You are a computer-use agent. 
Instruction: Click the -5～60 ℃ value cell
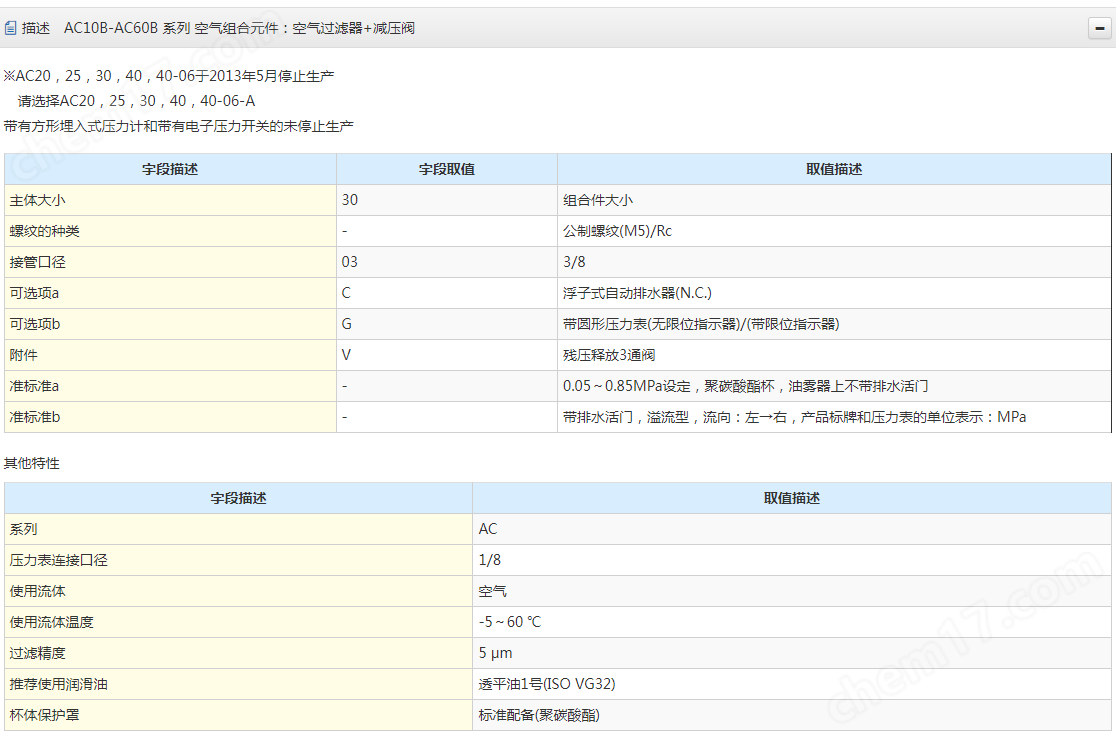pos(792,623)
